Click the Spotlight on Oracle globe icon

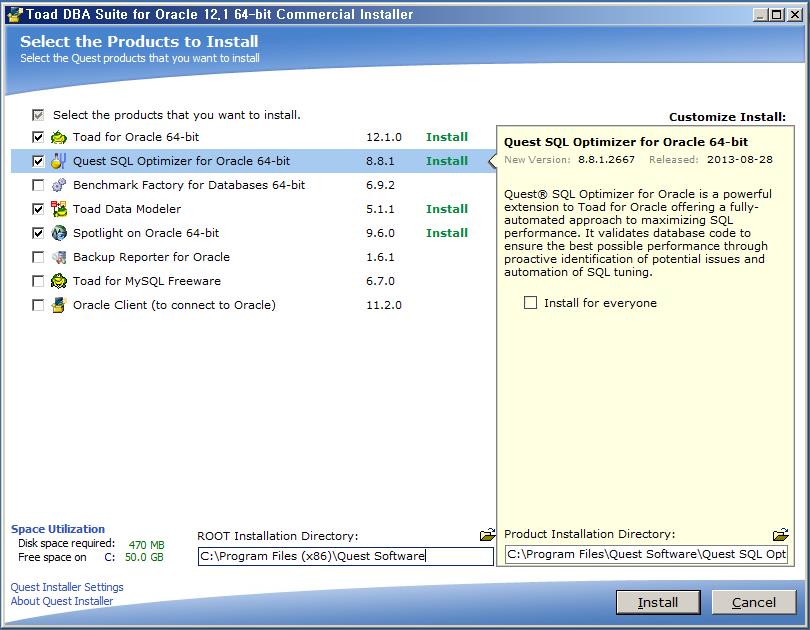coord(59,233)
